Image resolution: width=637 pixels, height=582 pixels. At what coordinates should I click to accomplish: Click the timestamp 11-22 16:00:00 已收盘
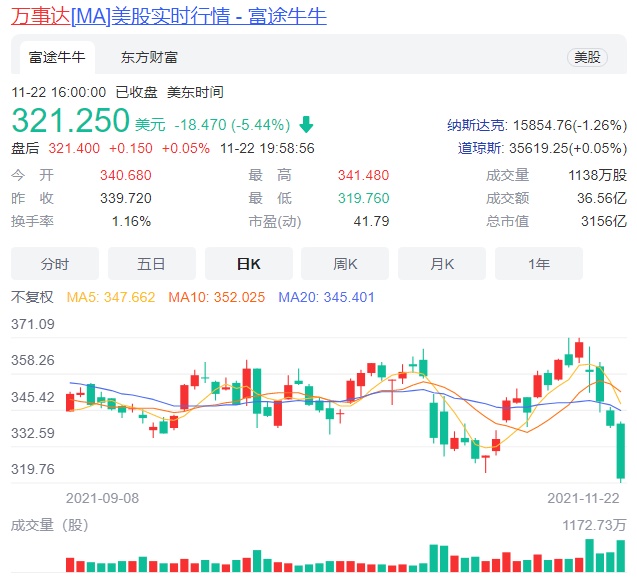coord(84,92)
